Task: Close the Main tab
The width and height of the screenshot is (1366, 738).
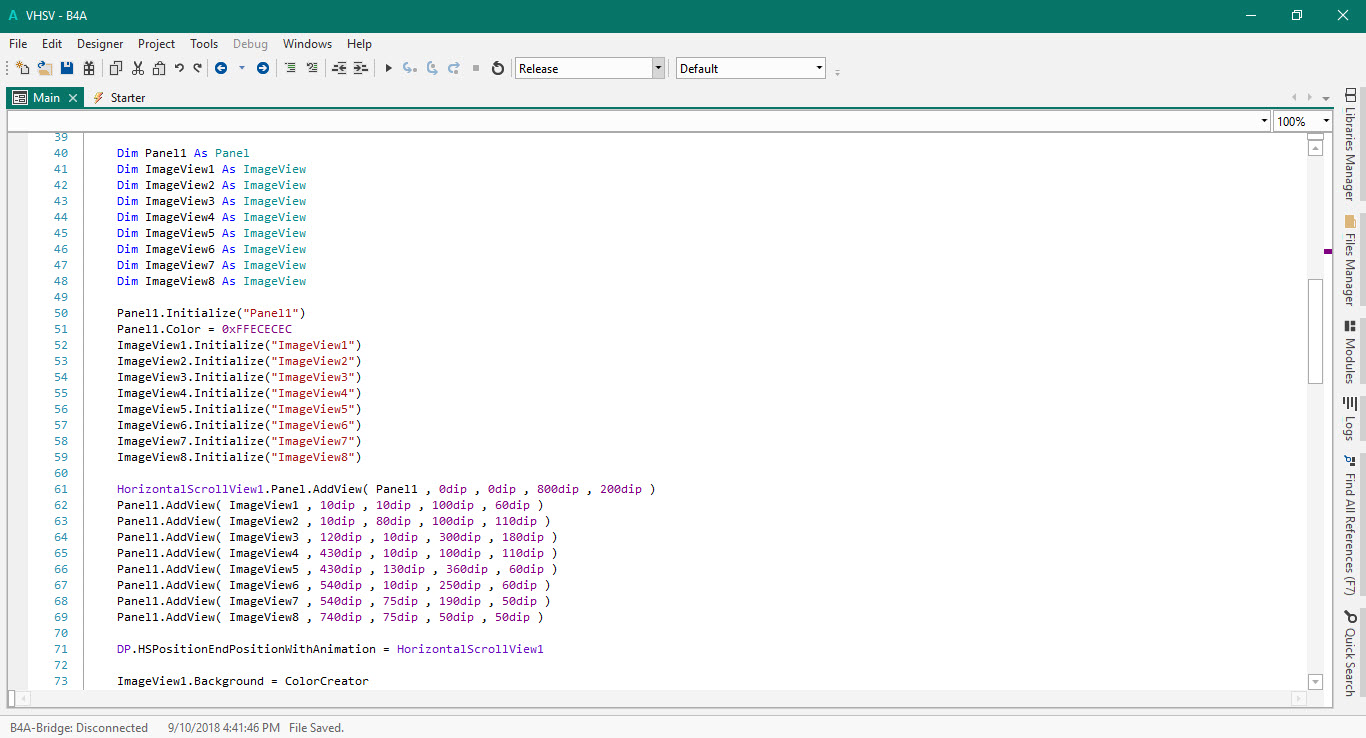Action: click(73, 98)
